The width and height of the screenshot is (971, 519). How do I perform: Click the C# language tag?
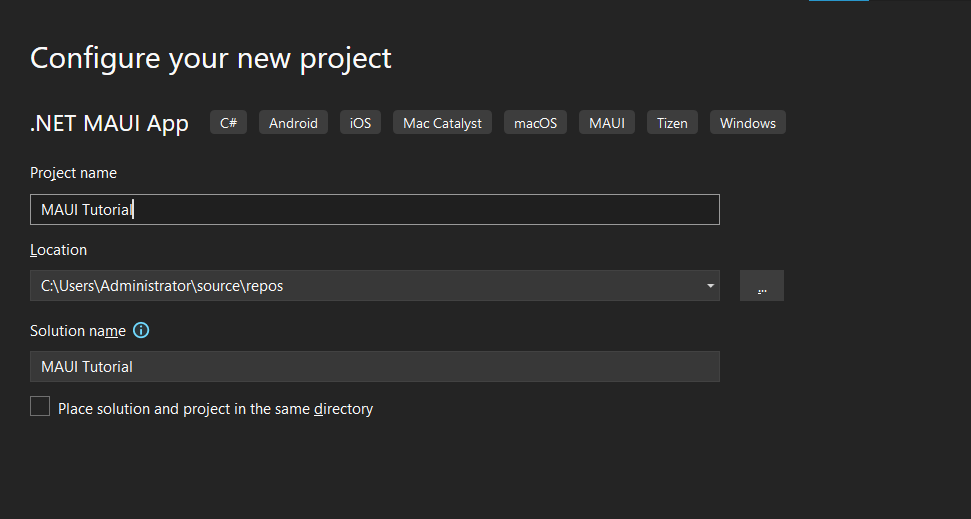[228, 123]
